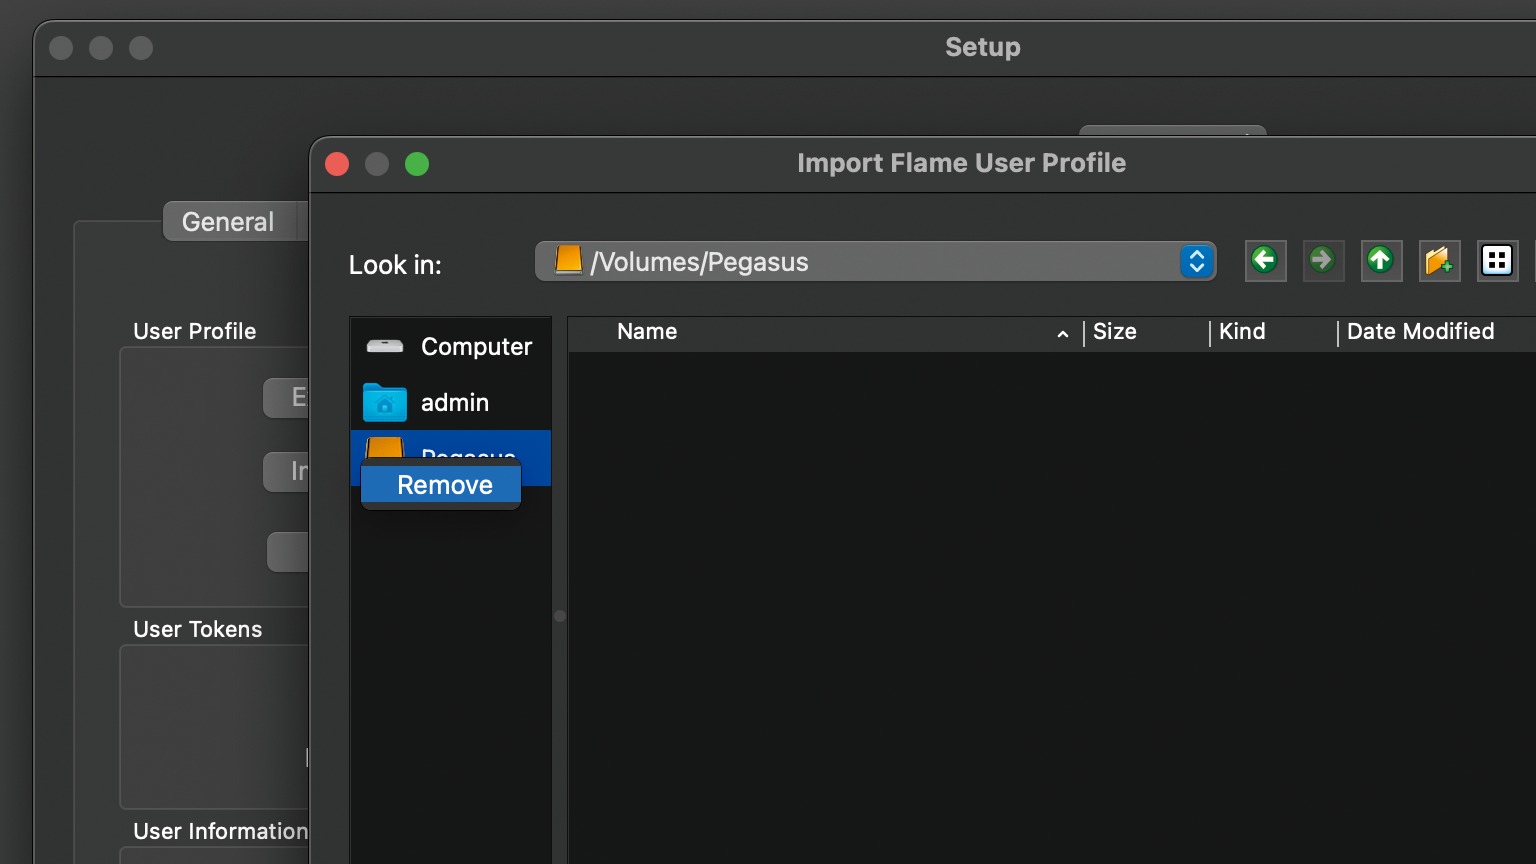The image size is (1536, 864).
Task: Click the dimmed forward arrow button
Action: 1322,261
